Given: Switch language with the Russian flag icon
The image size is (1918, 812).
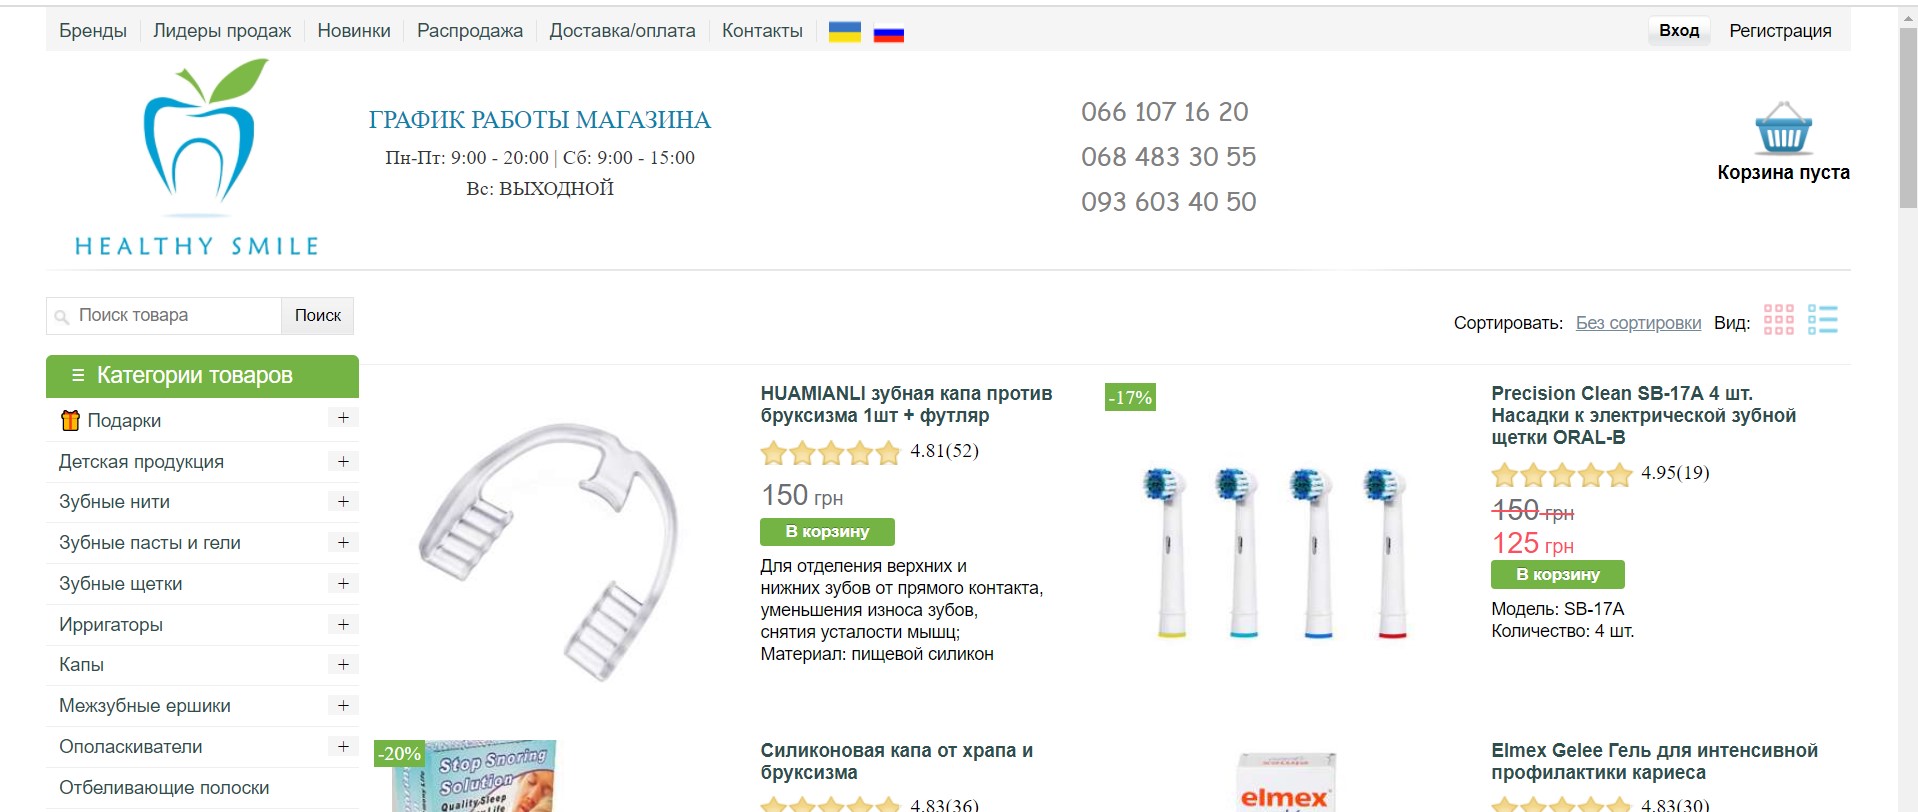Looking at the screenshot, I should 888,32.
